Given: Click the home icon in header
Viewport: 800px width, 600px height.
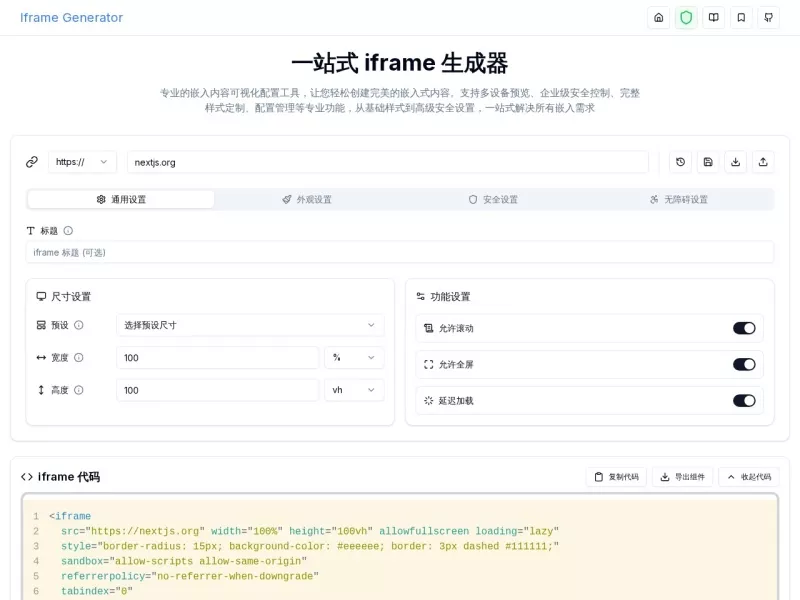Looking at the screenshot, I should click(659, 18).
